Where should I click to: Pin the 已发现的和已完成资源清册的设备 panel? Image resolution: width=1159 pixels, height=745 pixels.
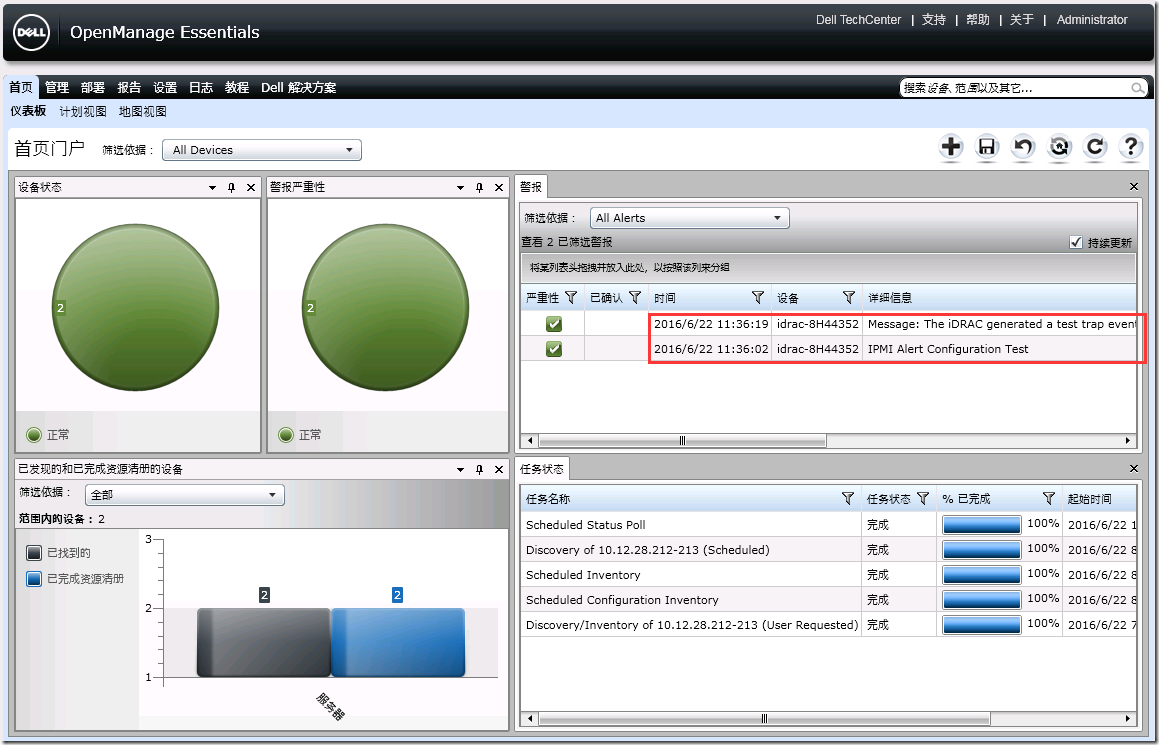point(479,469)
